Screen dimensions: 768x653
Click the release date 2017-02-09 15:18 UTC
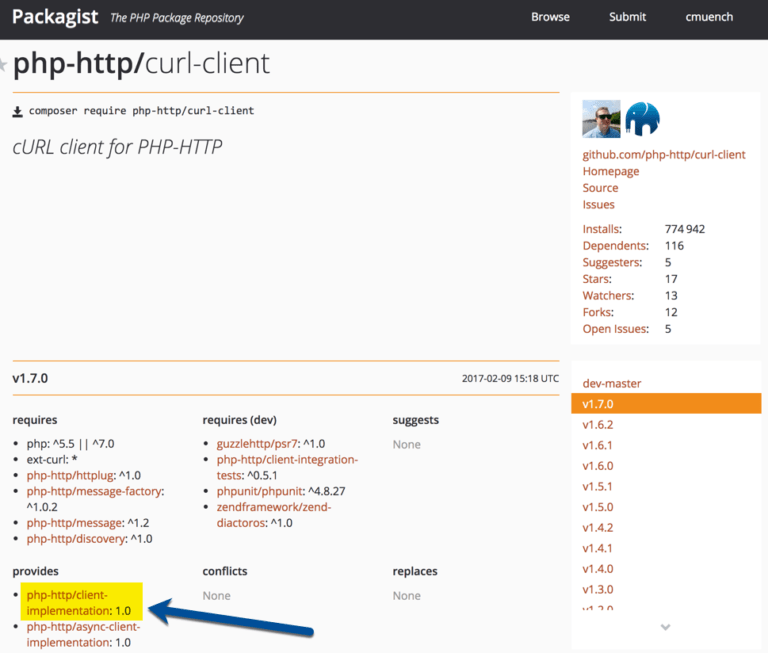pos(510,379)
